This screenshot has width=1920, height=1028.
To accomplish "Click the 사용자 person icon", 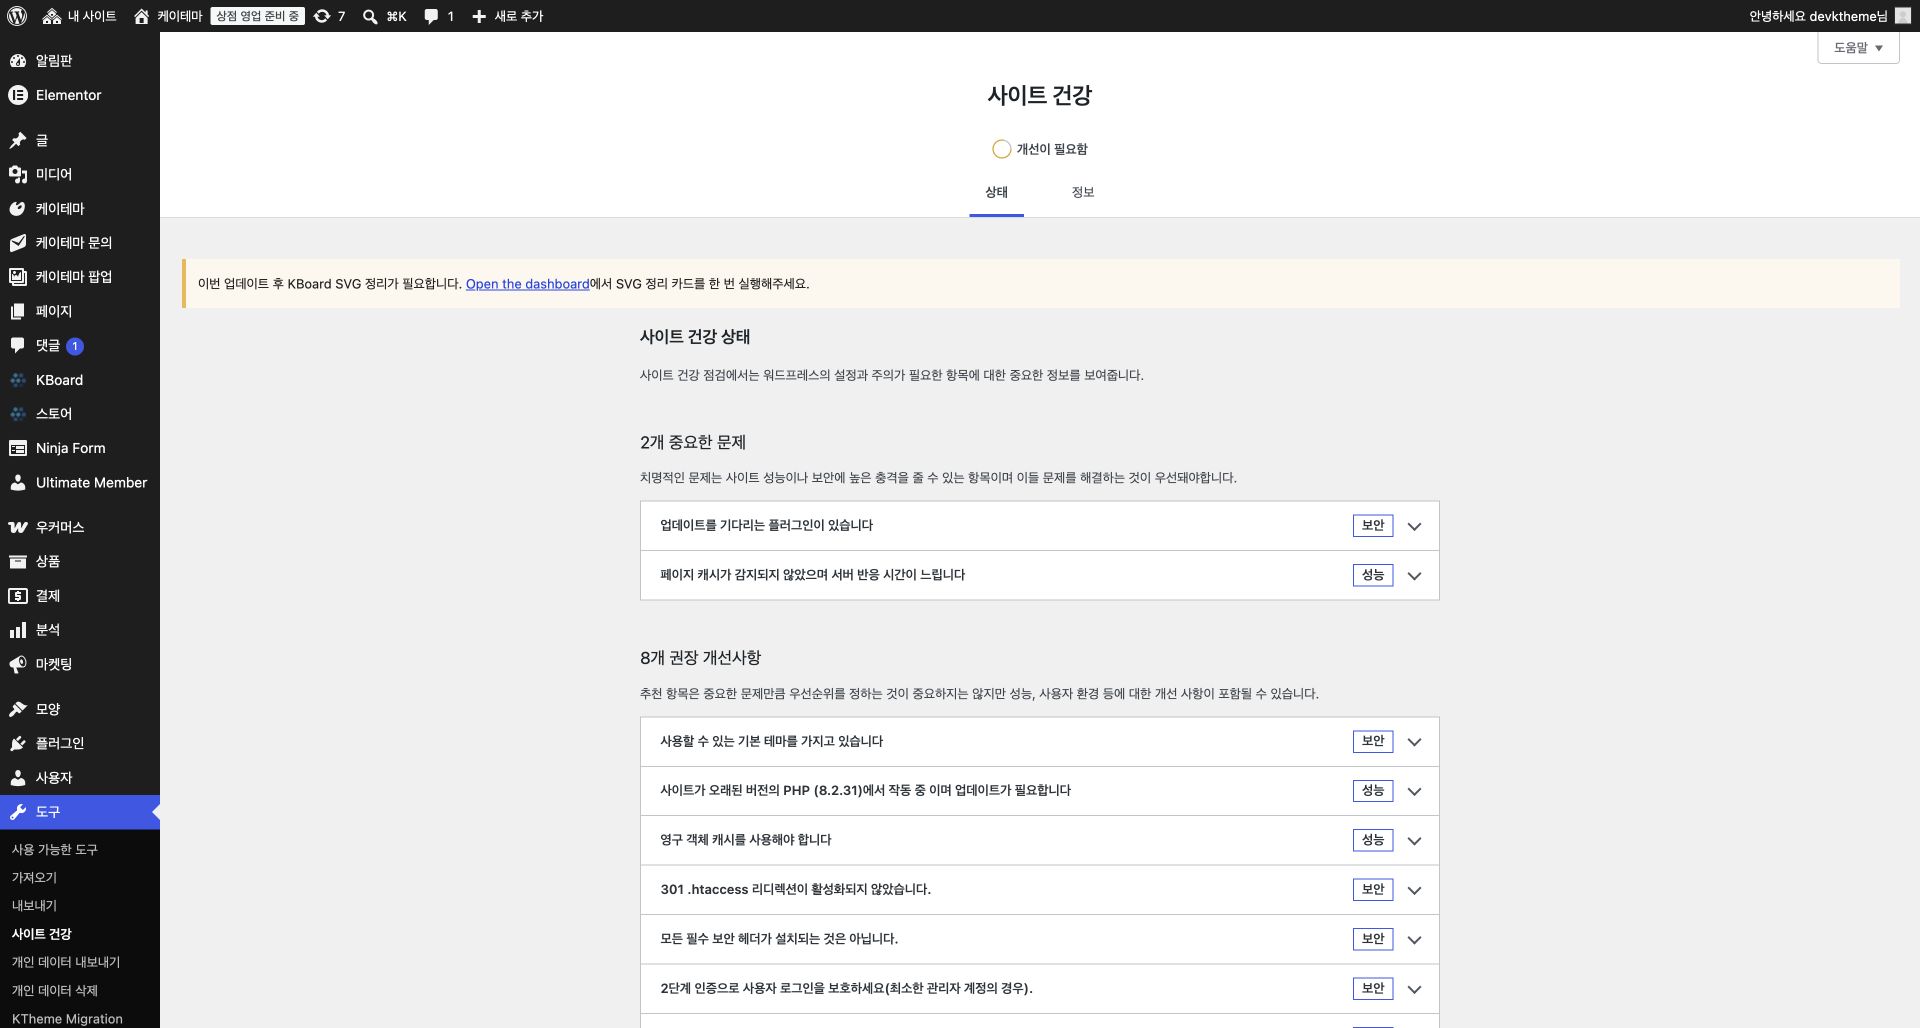I will tap(18, 777).
